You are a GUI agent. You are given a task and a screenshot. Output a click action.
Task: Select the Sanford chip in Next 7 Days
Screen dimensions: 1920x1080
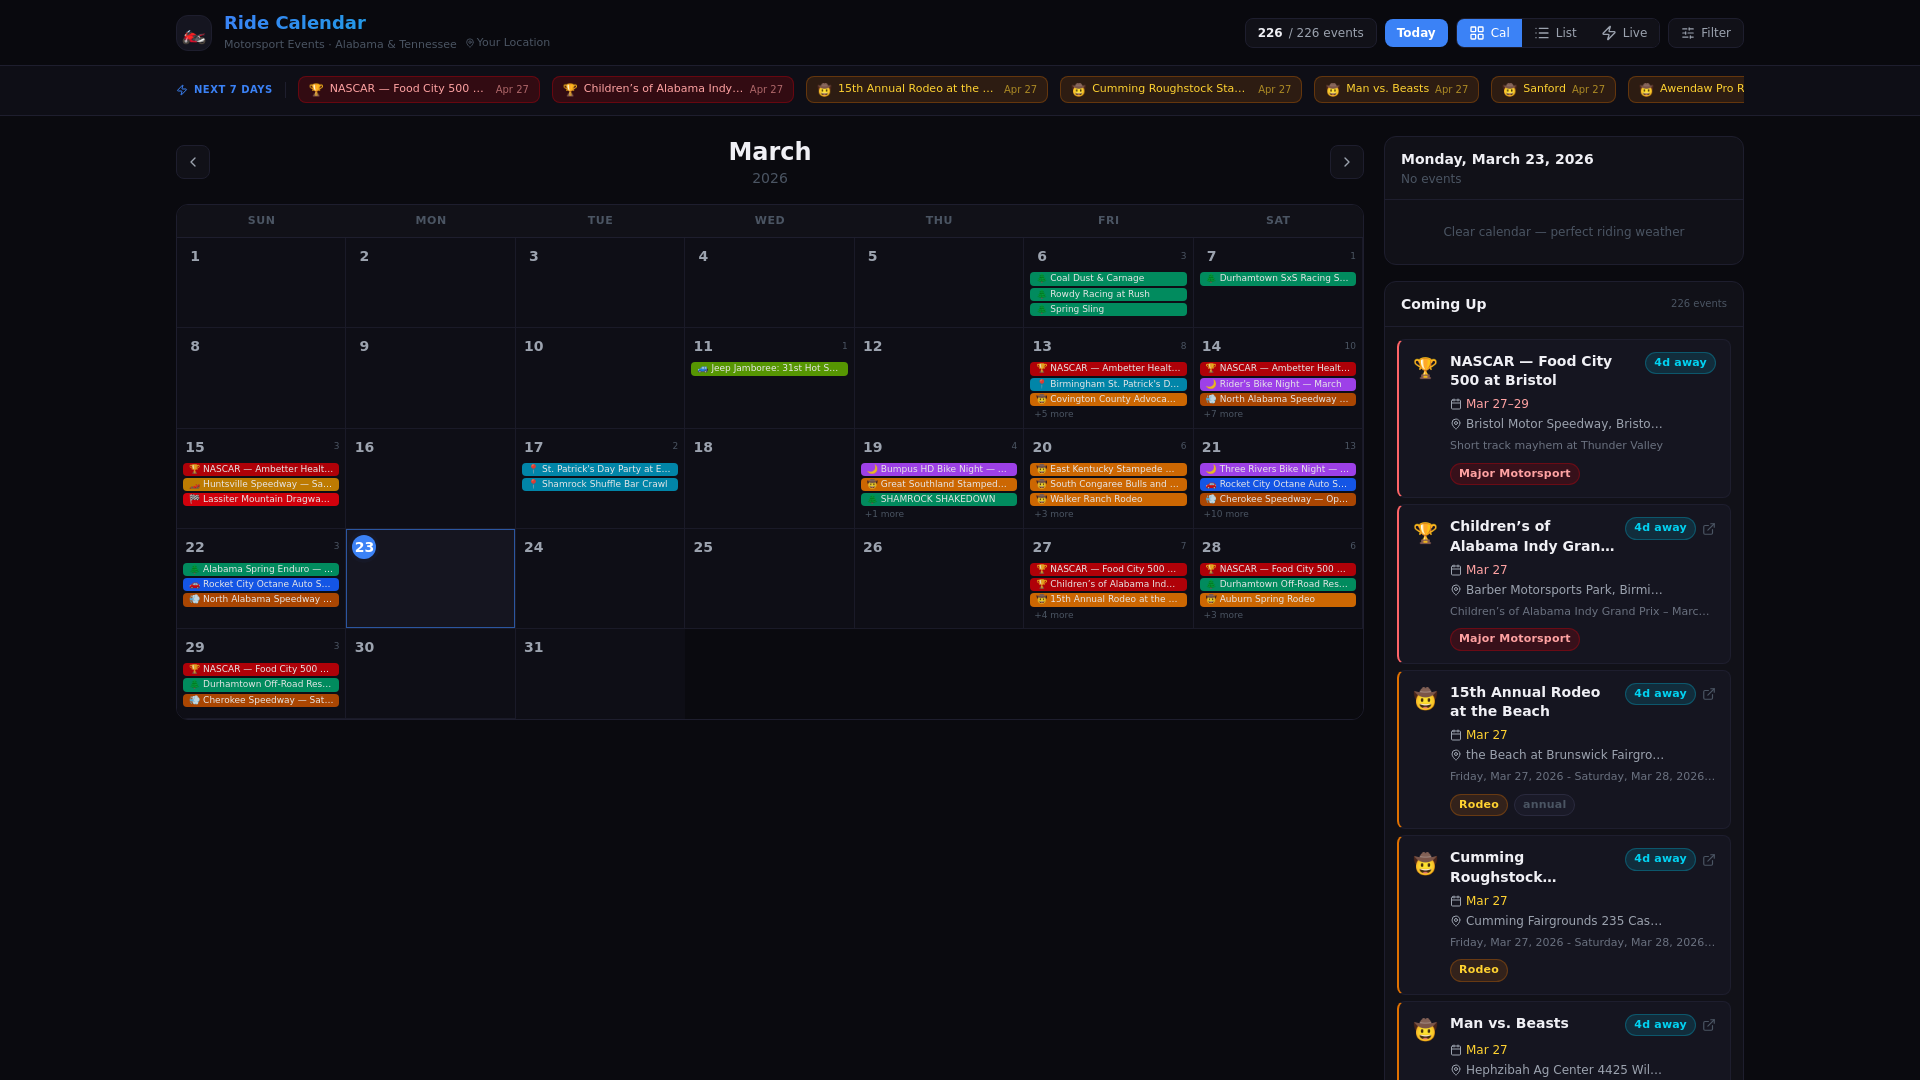tap(1552, 89)
